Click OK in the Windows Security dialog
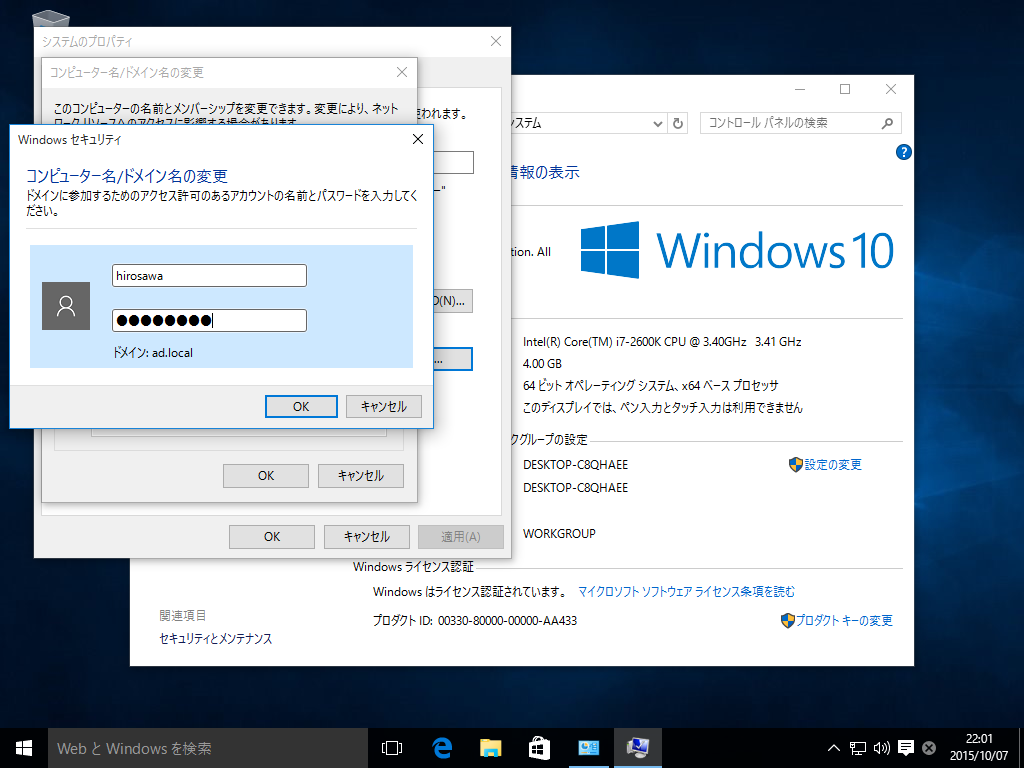The height and width of the screenshot is (768, 1024). coord(301,406)
